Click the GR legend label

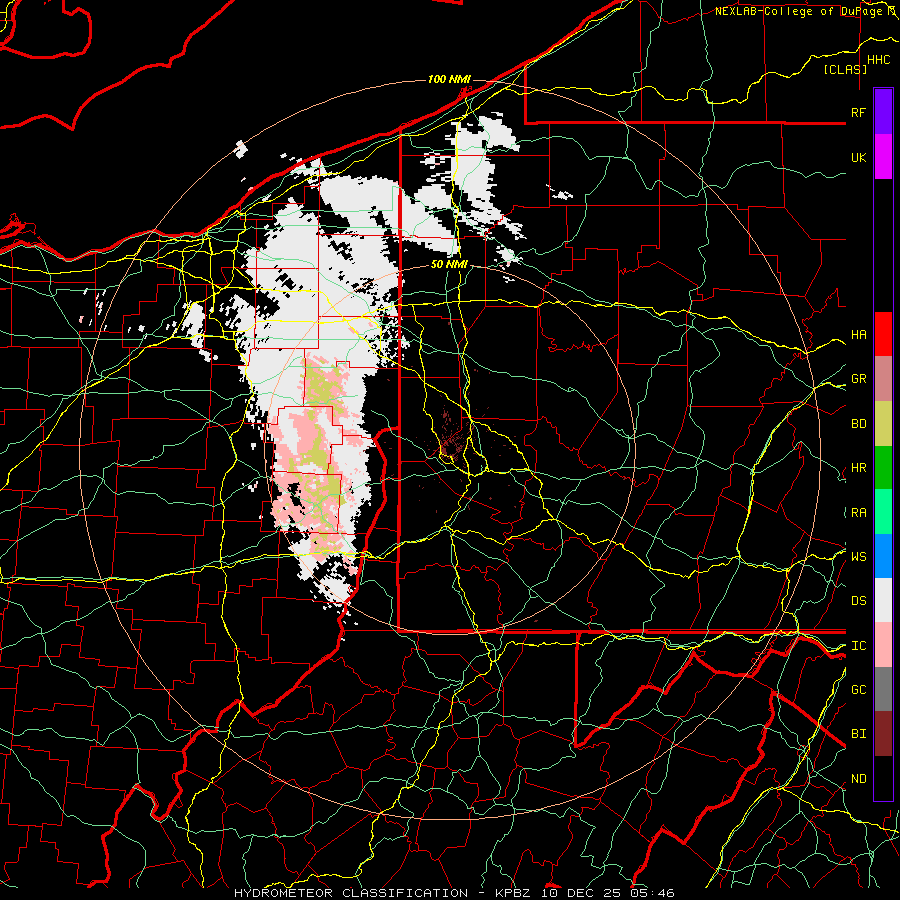858,379
